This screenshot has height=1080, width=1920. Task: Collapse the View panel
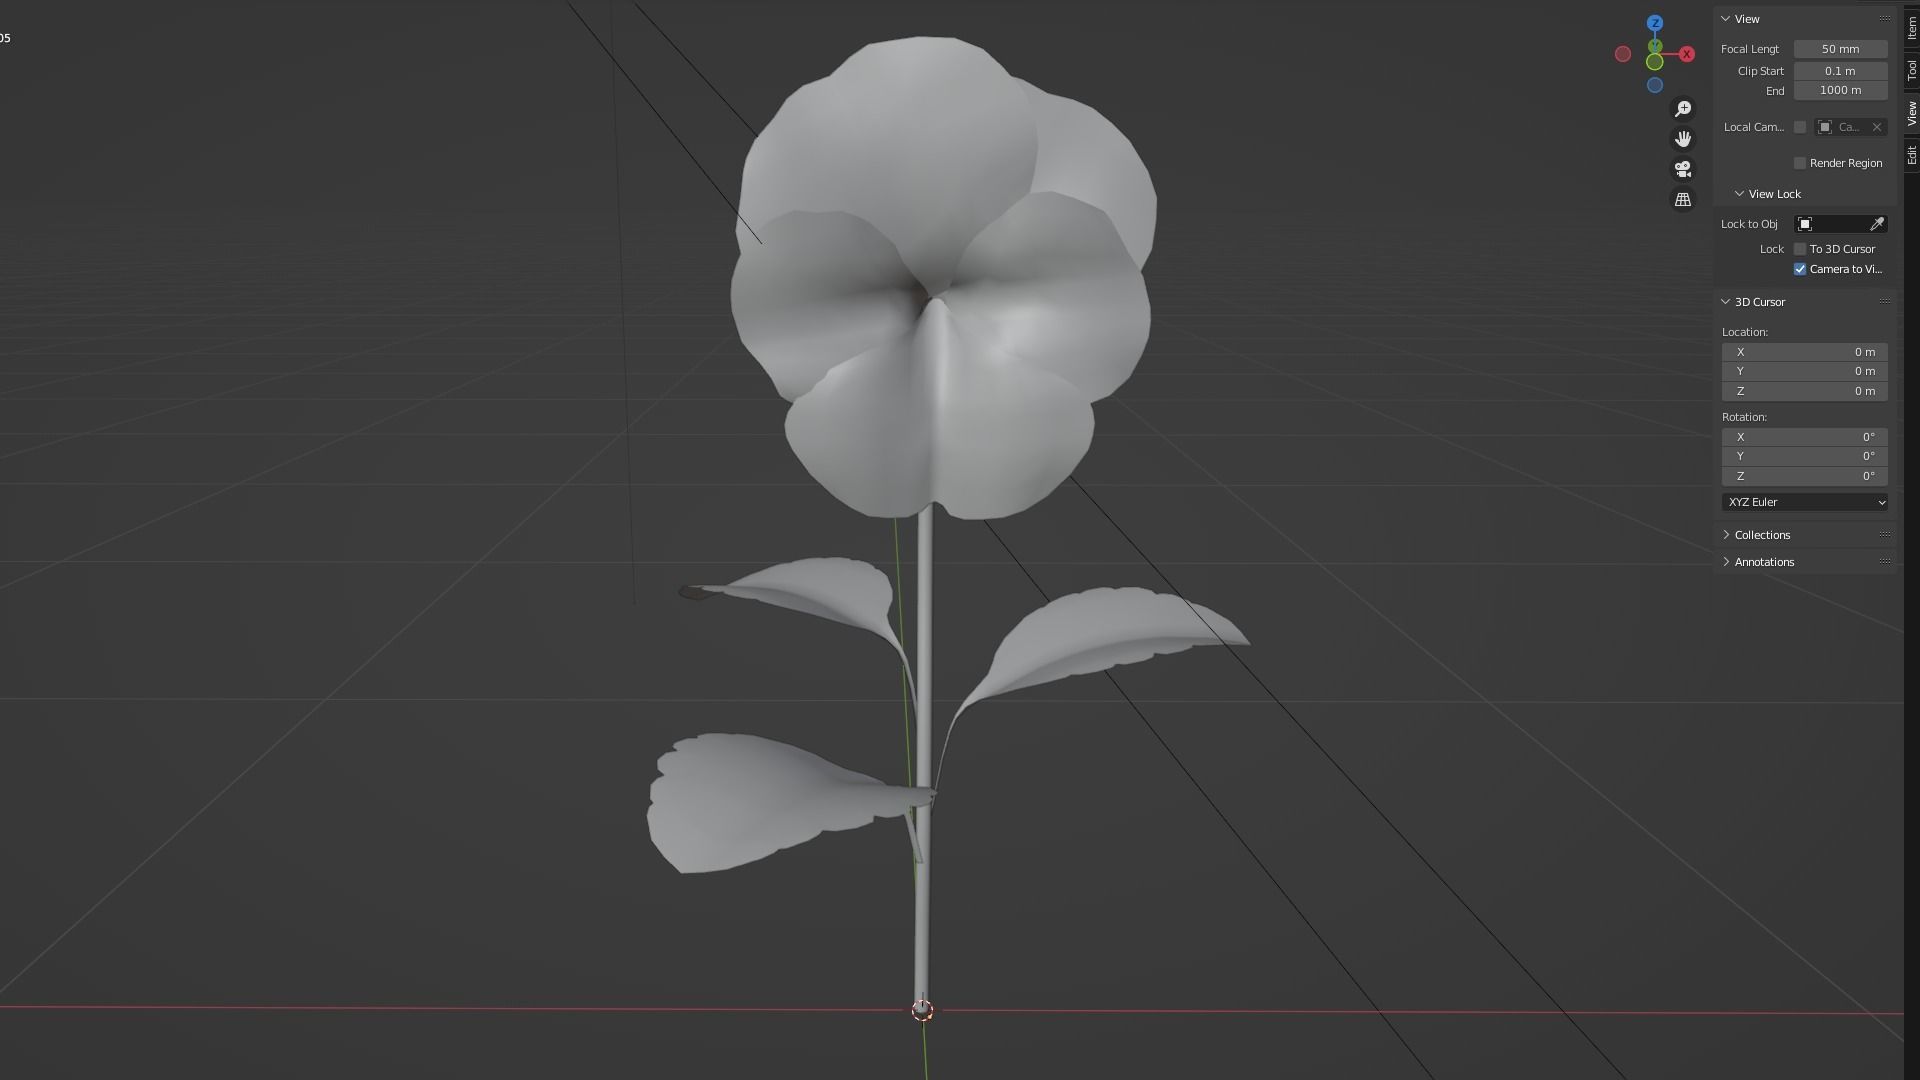pyautogui.click(x=1726, y=19)
